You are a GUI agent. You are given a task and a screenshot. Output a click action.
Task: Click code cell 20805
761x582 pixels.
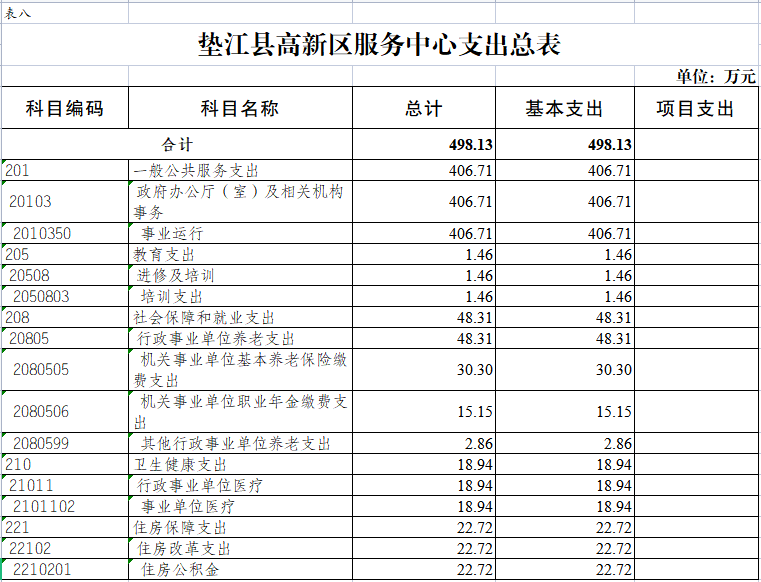click(x=65, y=338)
